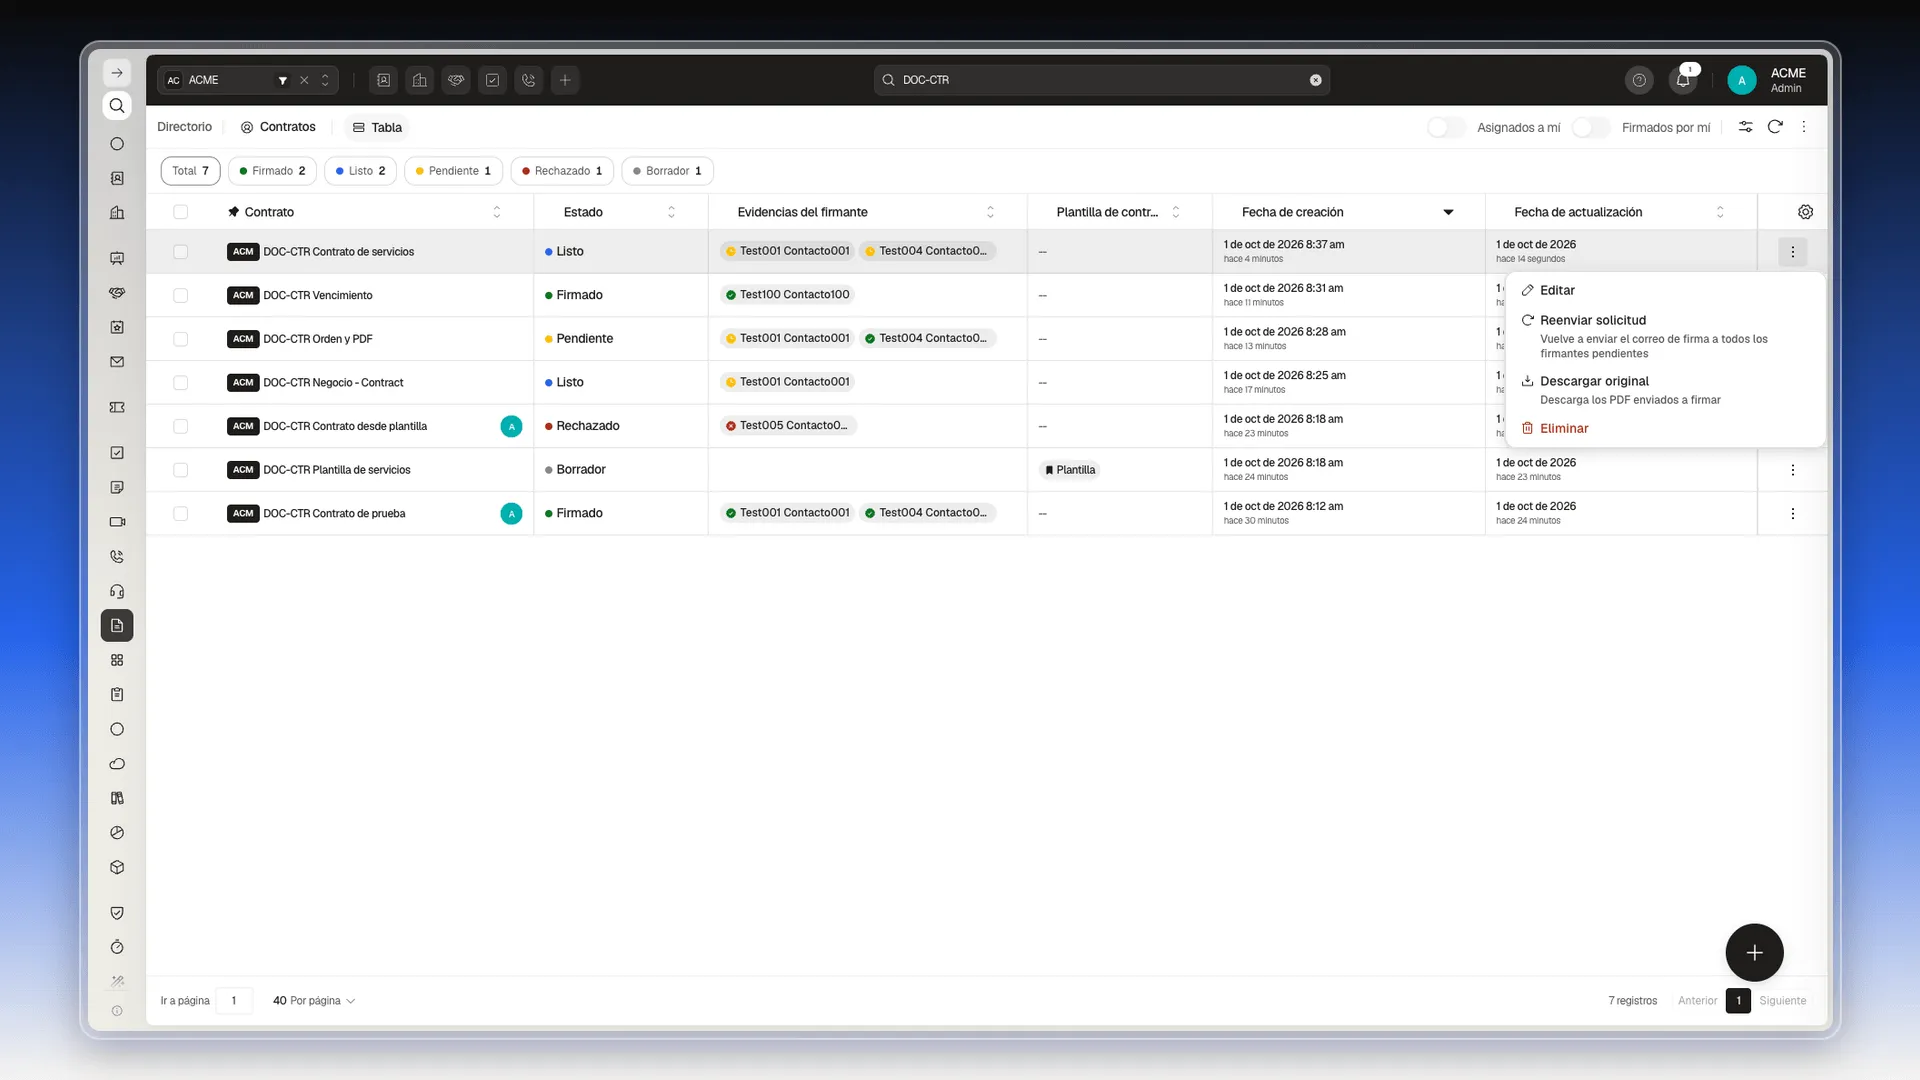1920x1080 pixels.
Task: Go to the Directorio breadcrumb
Action: pyautogui.click(x=184, y=127)
